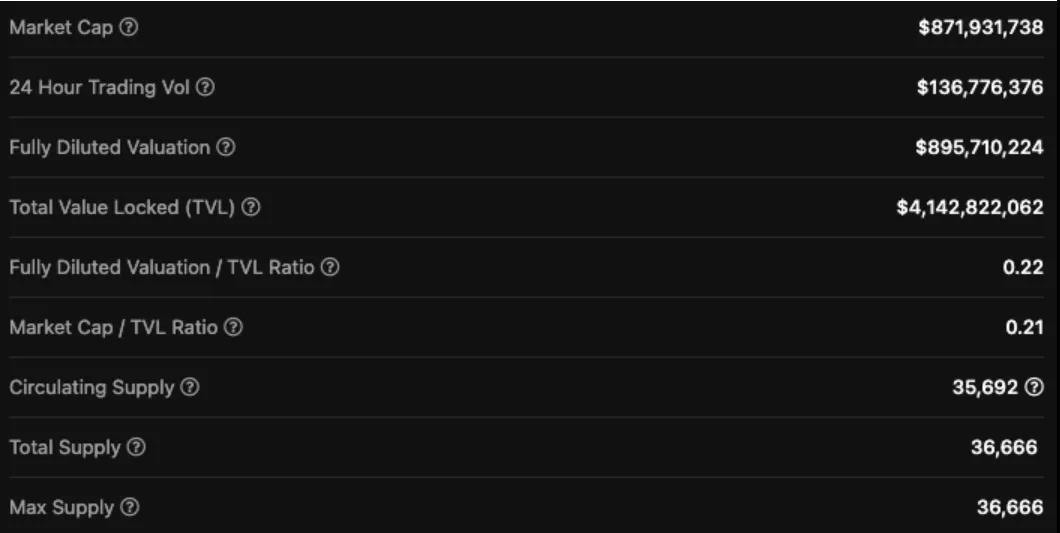Click the info icon after 35,692 value
Viewport: 1060px width, 533px height.
(1035, 388)
